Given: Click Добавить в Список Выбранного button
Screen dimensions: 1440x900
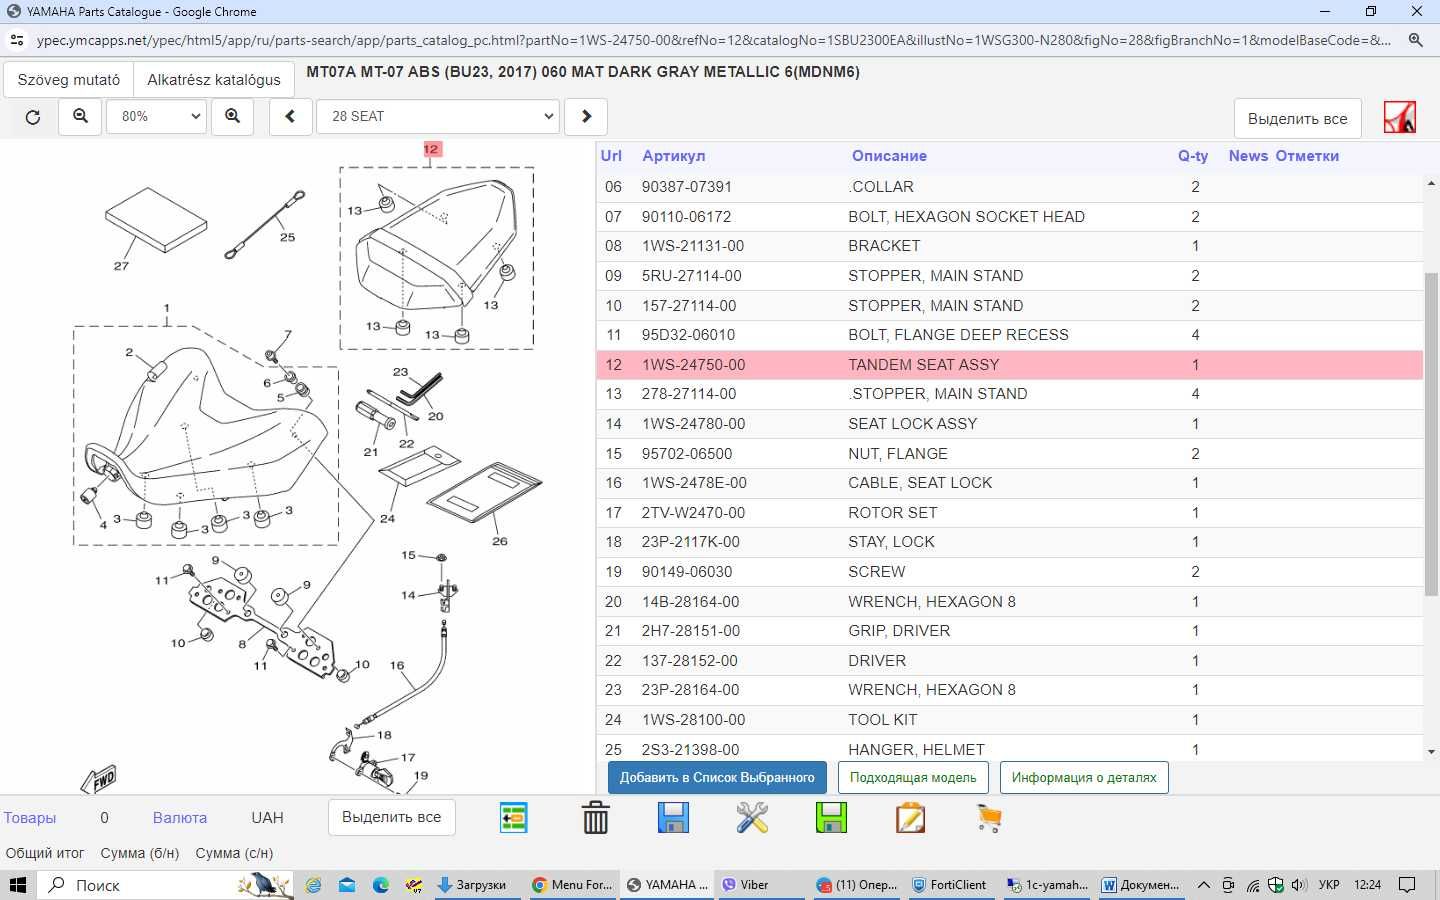Looking at the screenshot, I should tap(717, 777).
